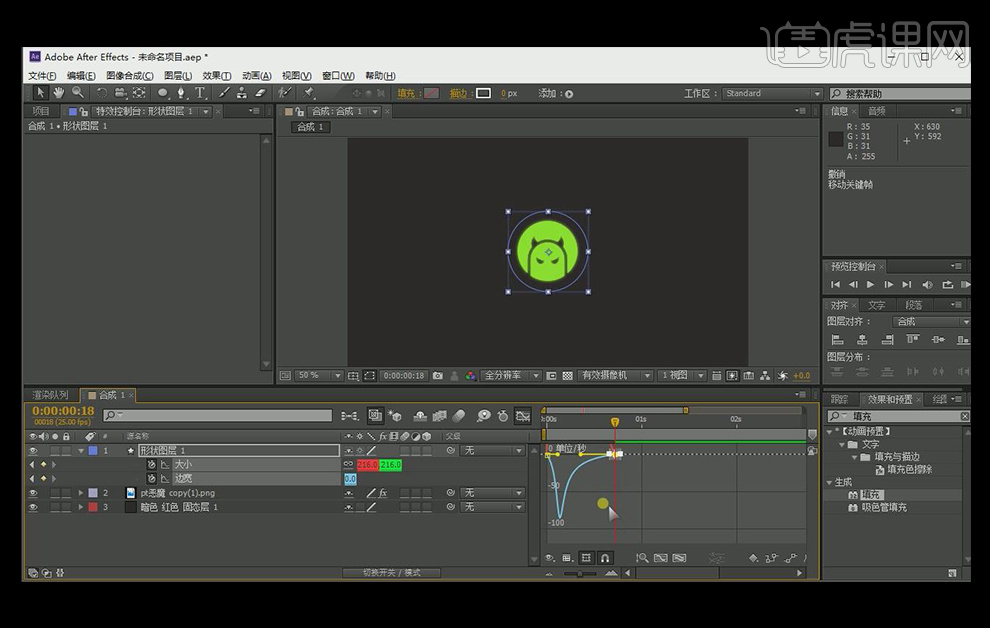This screenshot has width=990, height=628.
Task: Switch to the 渲染队列 tab
Action: point(50,395)
